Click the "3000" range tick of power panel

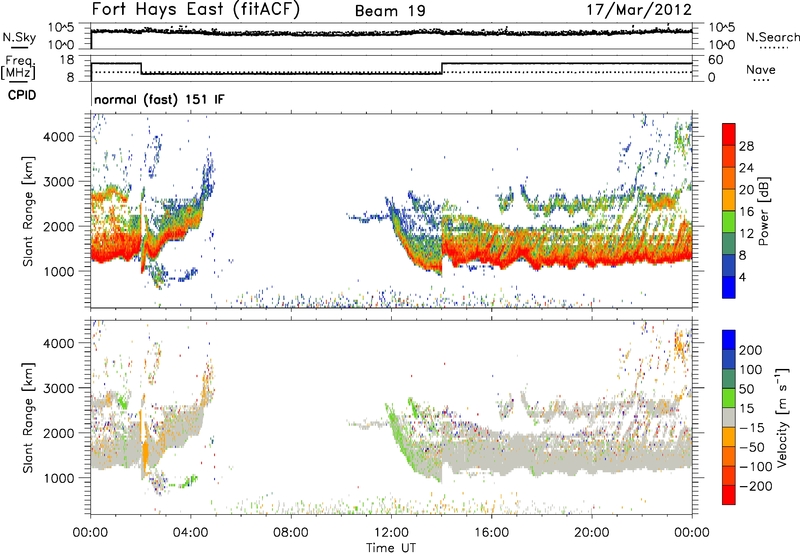tap(58, 182)
